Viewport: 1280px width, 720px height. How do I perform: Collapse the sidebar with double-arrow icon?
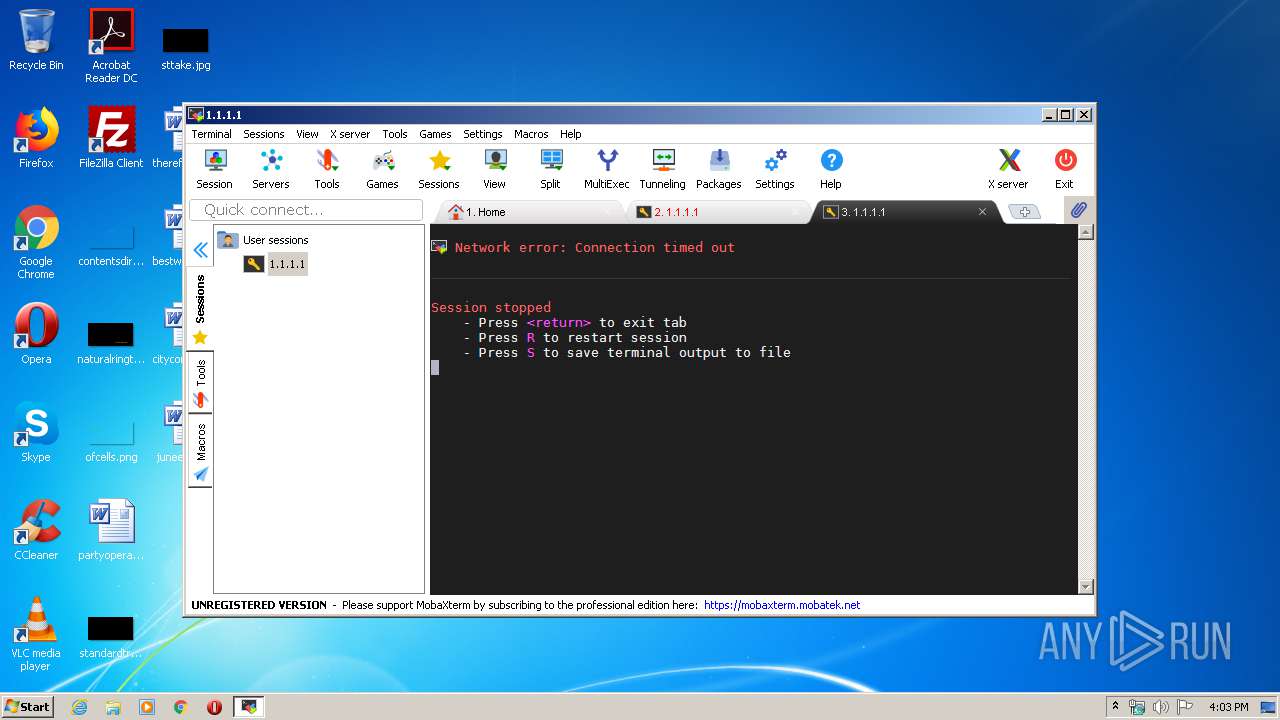200,250
